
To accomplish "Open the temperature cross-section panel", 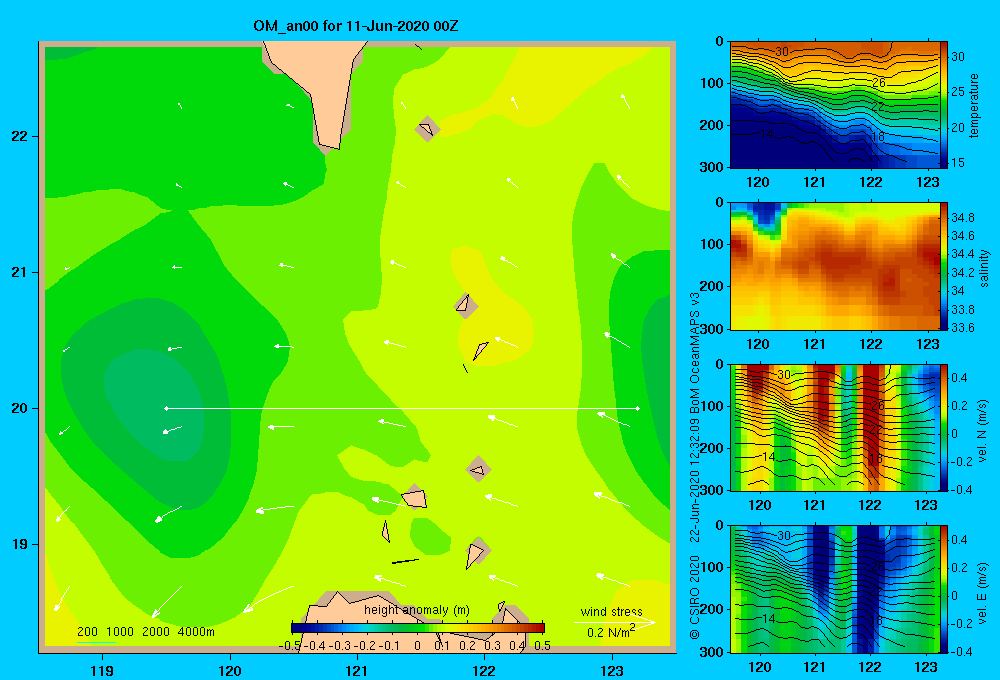I will pos(834,105).
